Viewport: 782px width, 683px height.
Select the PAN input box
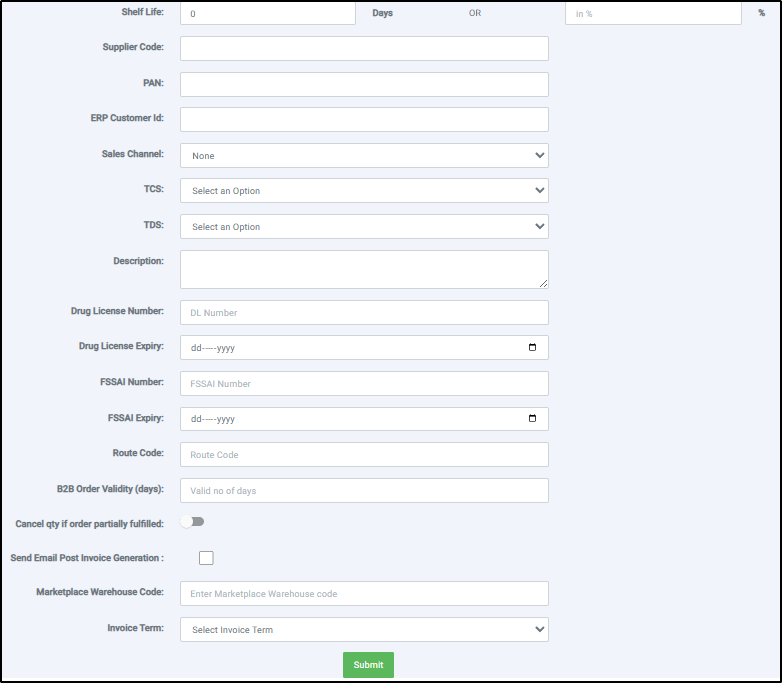point(364,85)
